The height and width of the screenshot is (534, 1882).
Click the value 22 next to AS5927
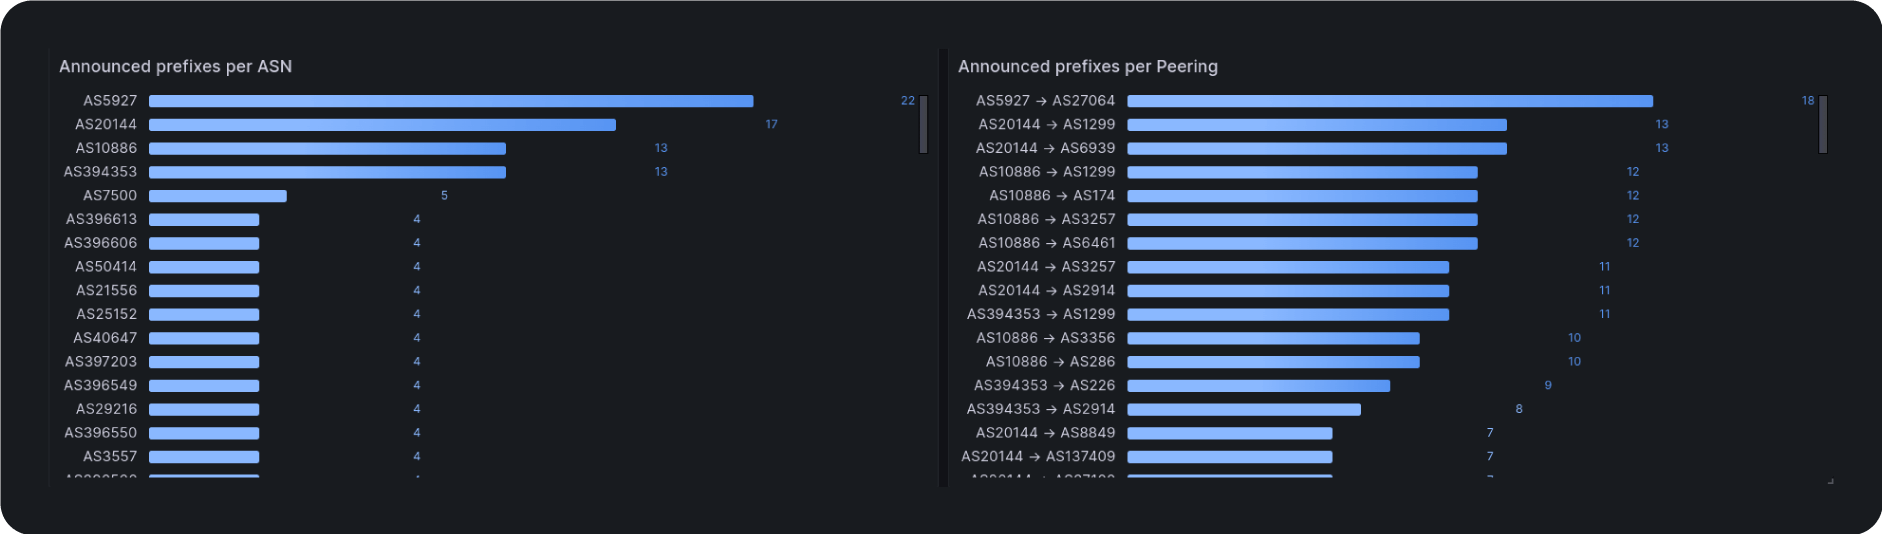point(907,101)
